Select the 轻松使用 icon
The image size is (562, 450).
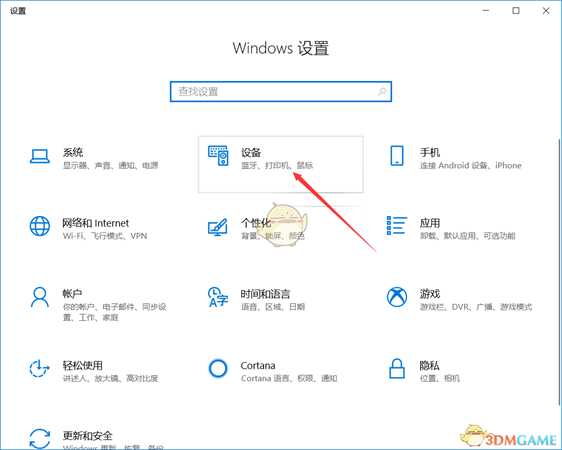click(x=39, y=368)
